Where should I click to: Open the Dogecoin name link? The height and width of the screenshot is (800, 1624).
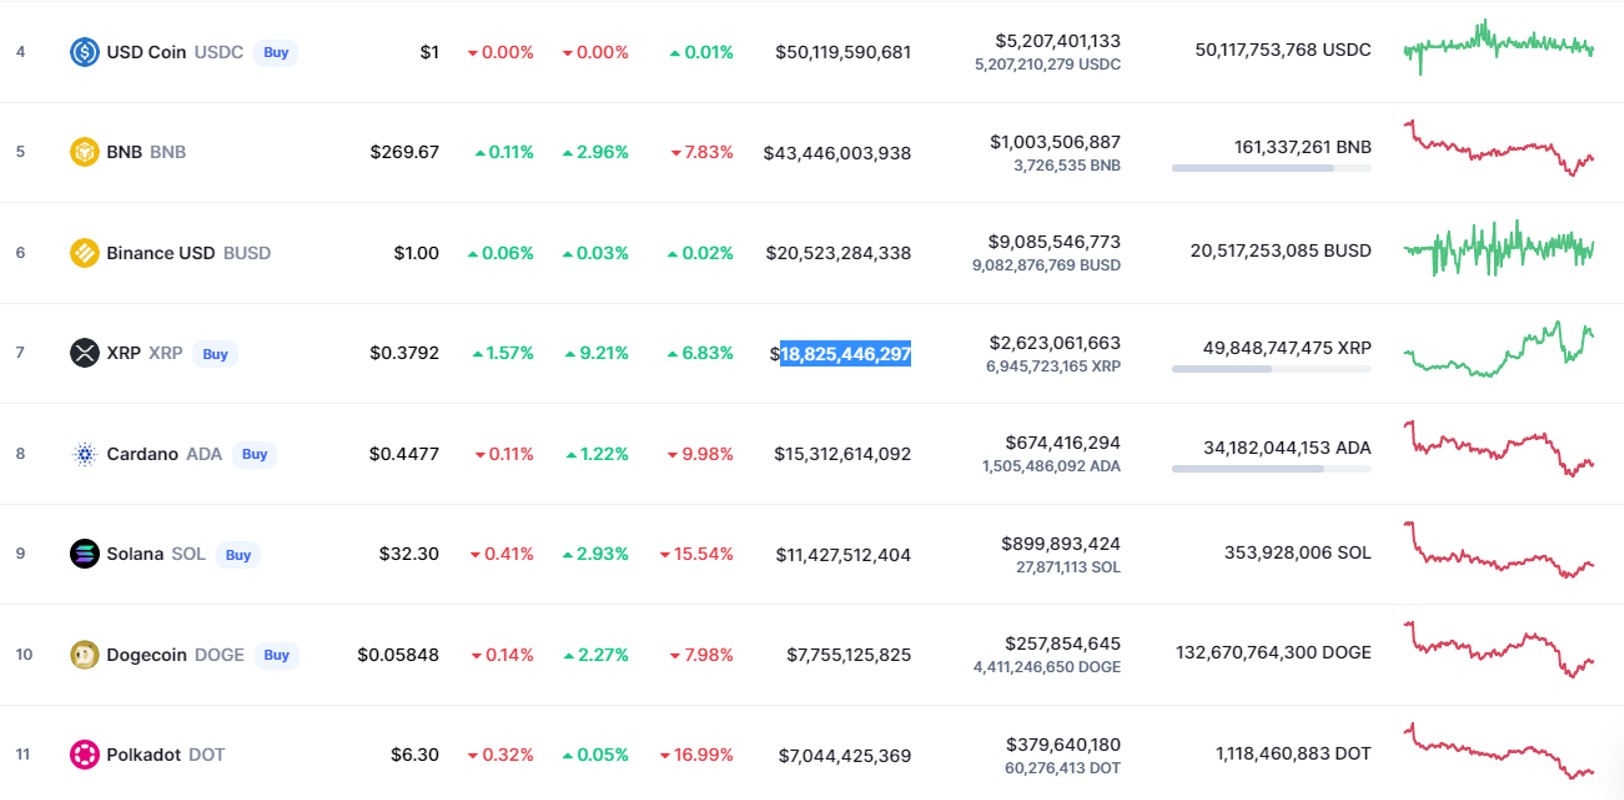(x=147, y=655)
